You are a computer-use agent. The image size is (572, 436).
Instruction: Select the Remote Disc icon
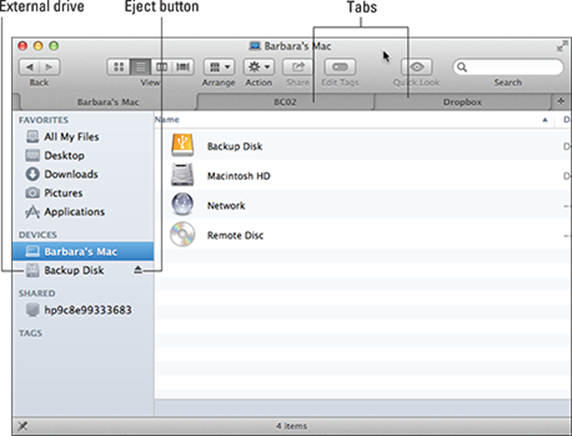click(182, 234)
